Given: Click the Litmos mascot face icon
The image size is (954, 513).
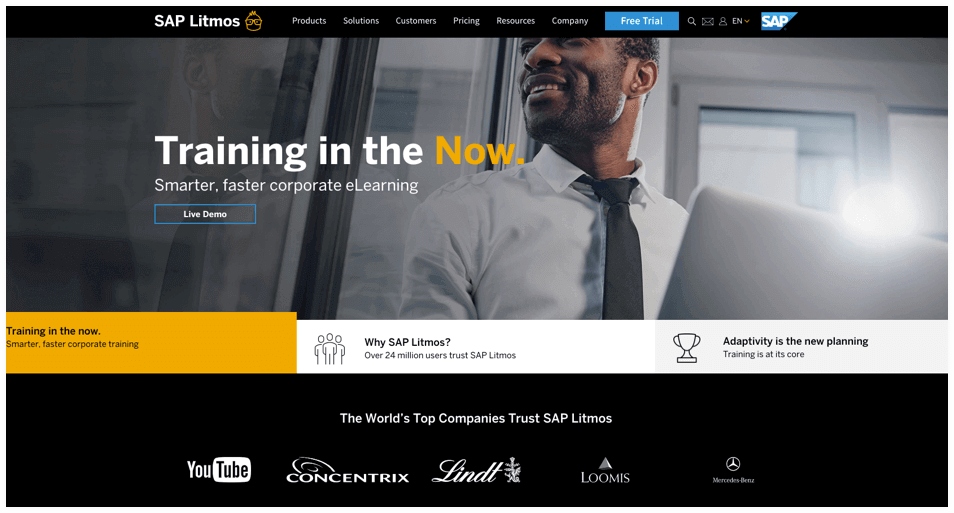Looking at the screenshot, I should pos(254,21).
